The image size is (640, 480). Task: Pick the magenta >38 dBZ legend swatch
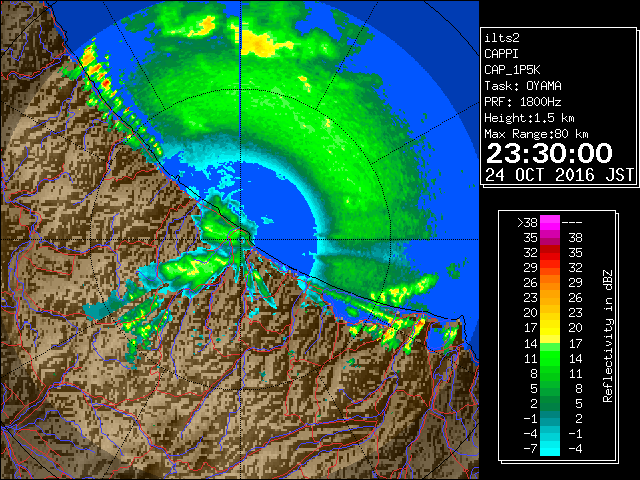pos(550,222)
